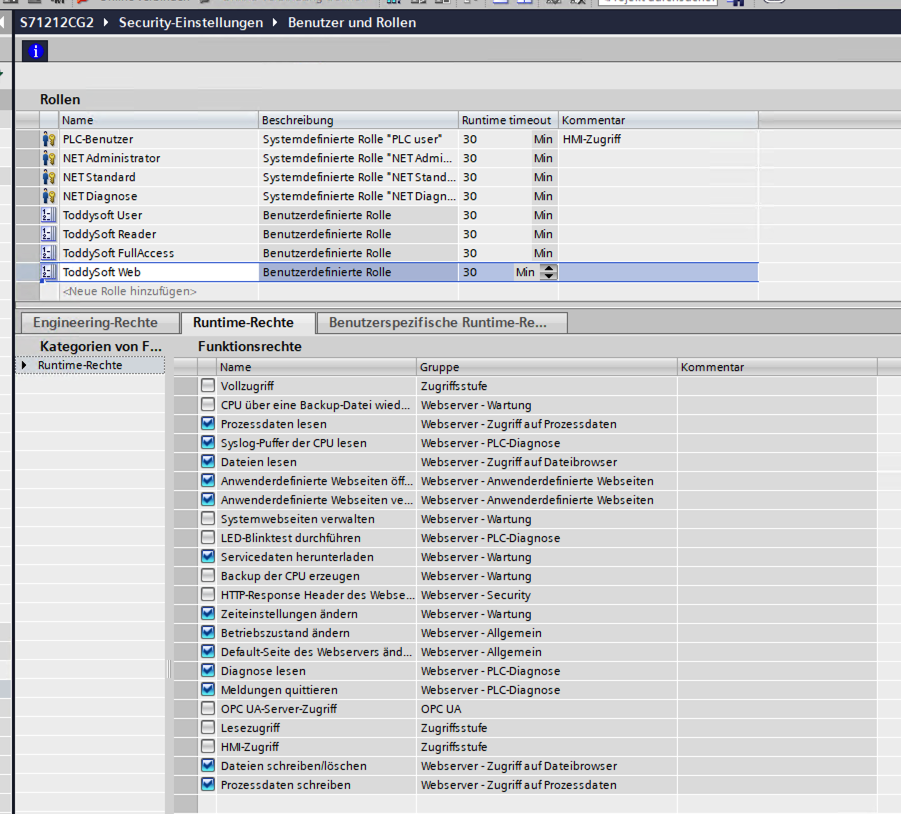Click the Toddysoft User role icon

(x=49, y=215)
